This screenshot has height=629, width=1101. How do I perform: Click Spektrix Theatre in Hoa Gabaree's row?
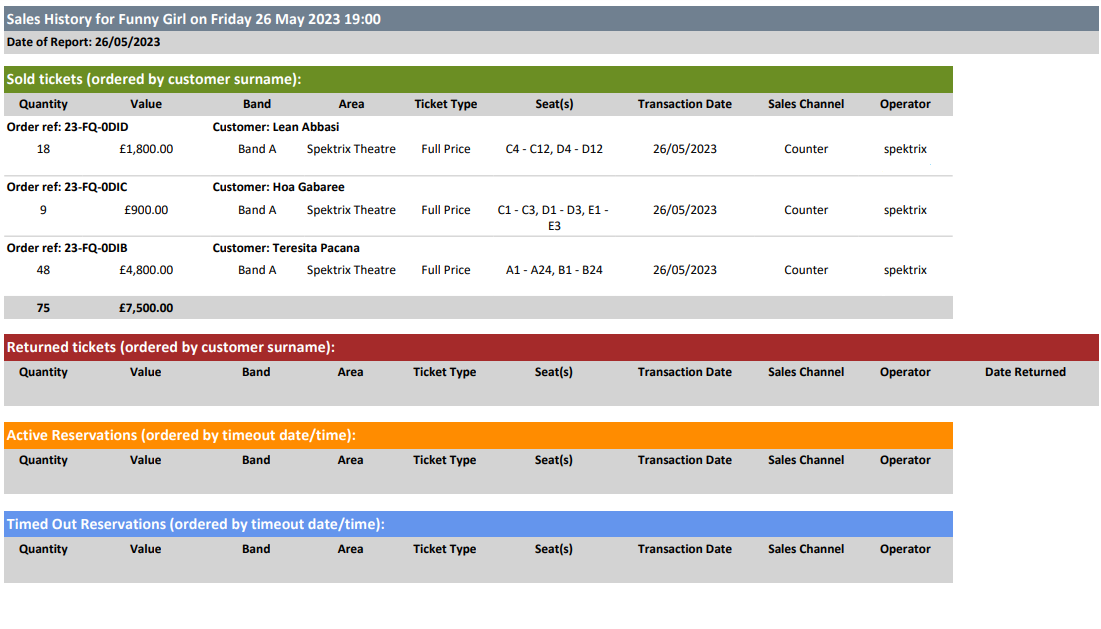[x=351, y=210]
